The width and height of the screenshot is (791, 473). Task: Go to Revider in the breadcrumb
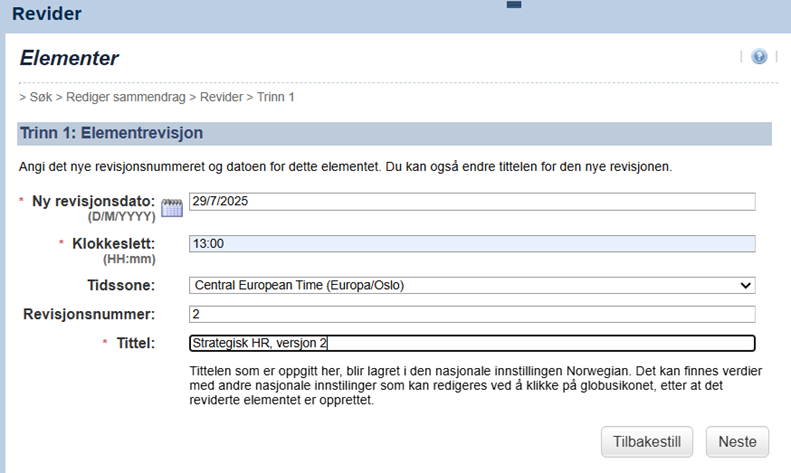tap(221, 97)
